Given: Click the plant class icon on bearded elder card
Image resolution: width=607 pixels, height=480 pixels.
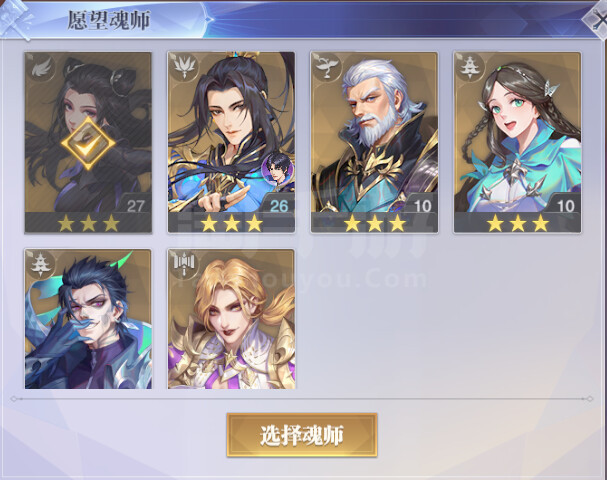Looking at the screenshot, I should [326, 67].
